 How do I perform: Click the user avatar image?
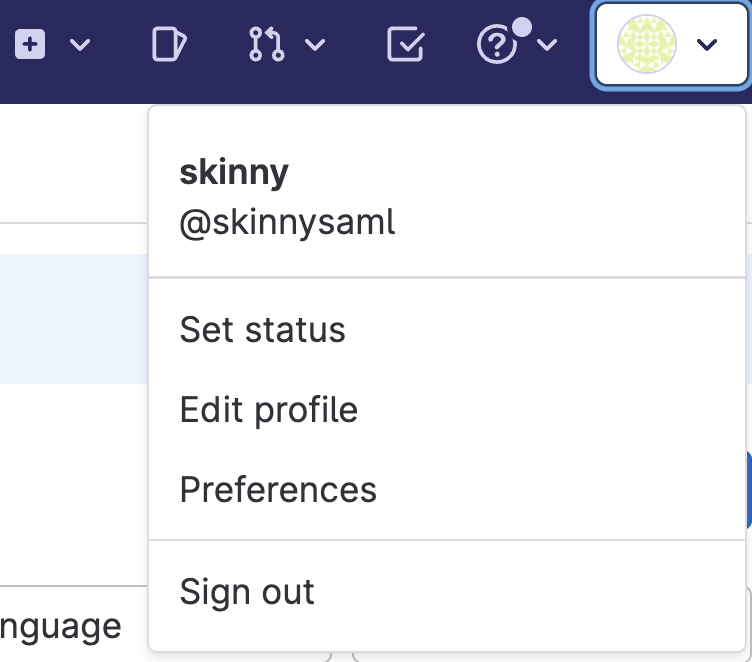click(x=647, y=45)
